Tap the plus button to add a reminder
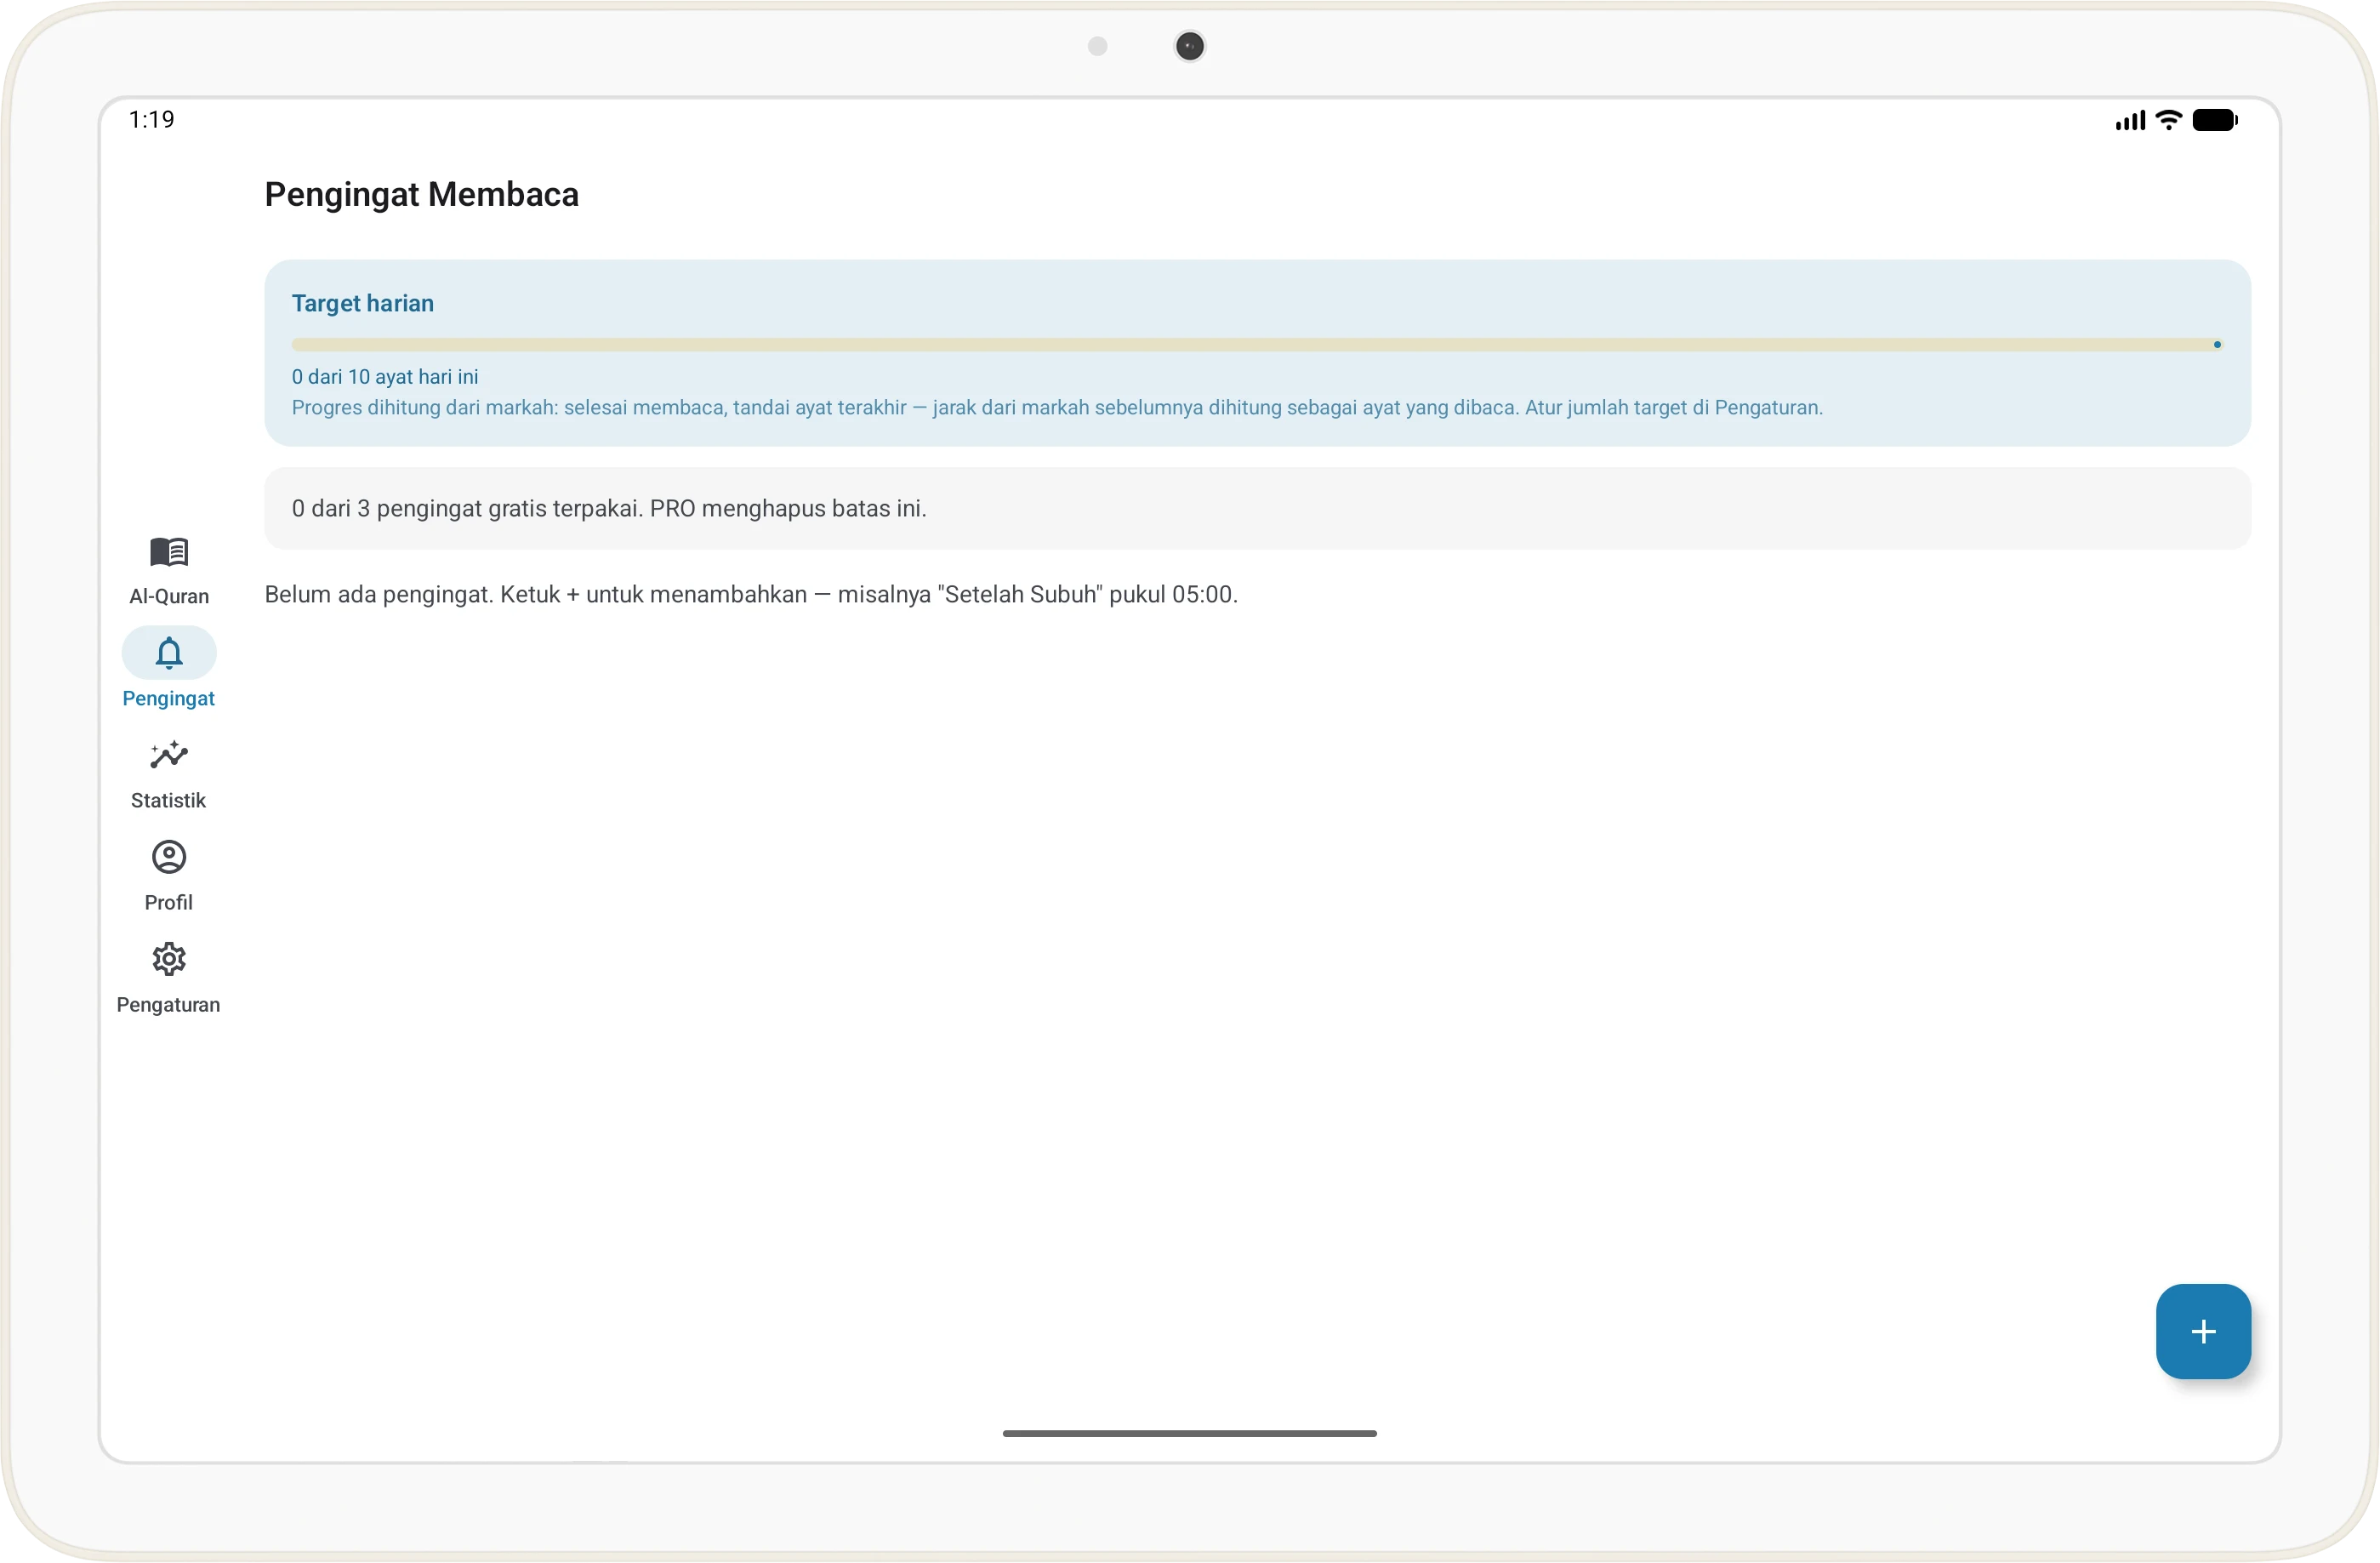This screenshot has height=1563, width=2380. pos(2203,1331)
